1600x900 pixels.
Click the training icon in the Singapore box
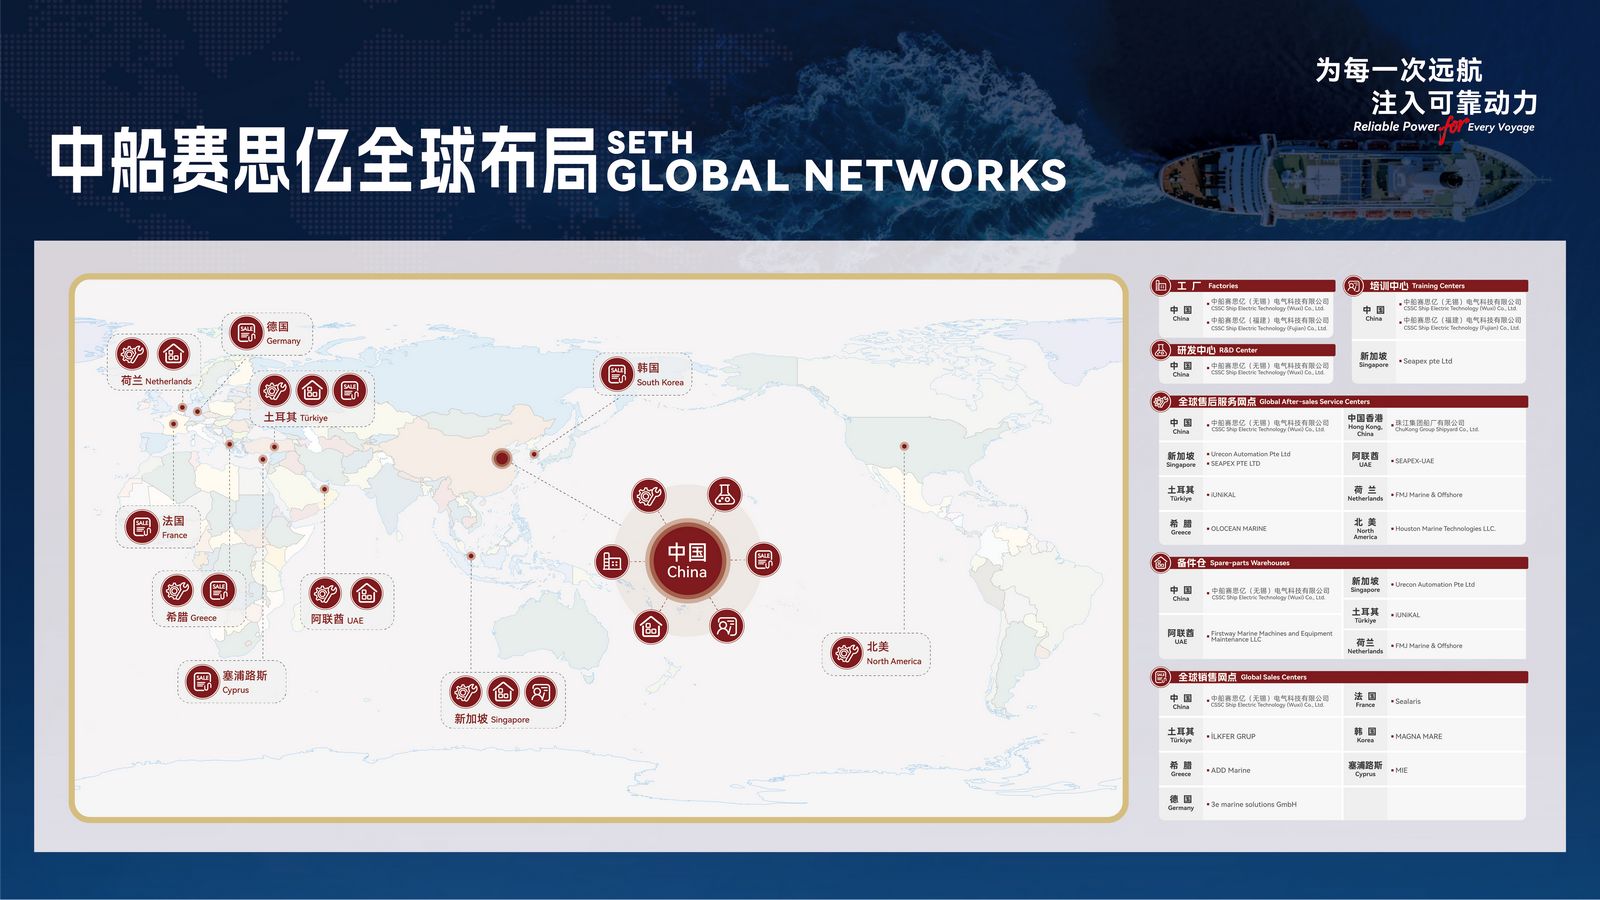(x=541, y=691)
